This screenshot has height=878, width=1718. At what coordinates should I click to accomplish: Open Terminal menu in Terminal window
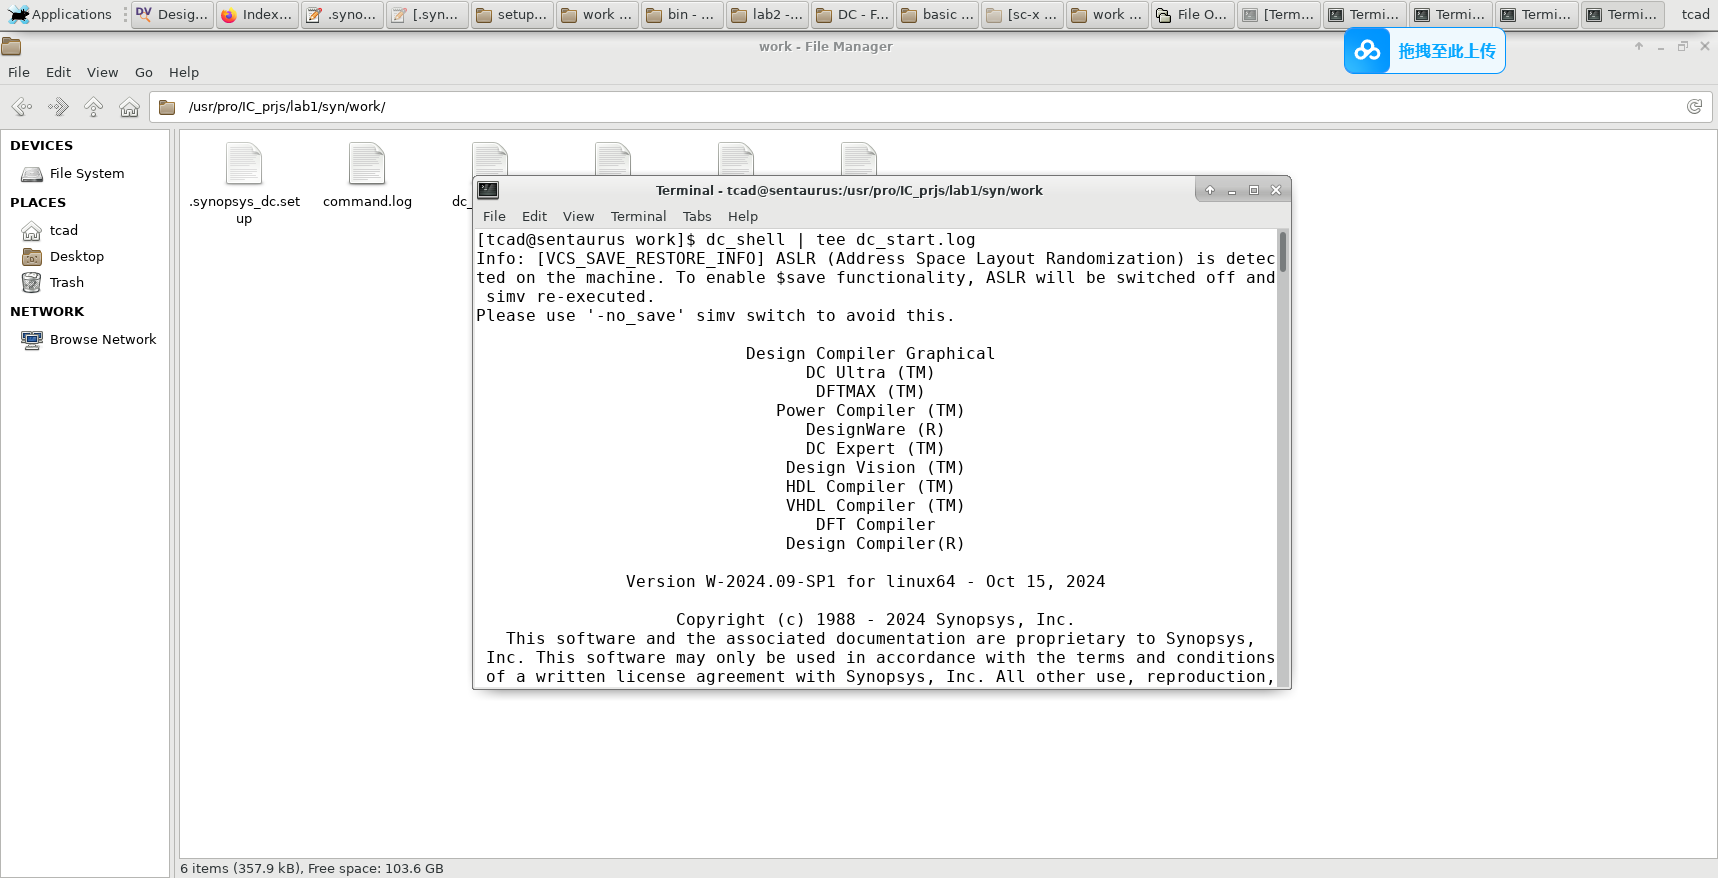coord(638,216)
